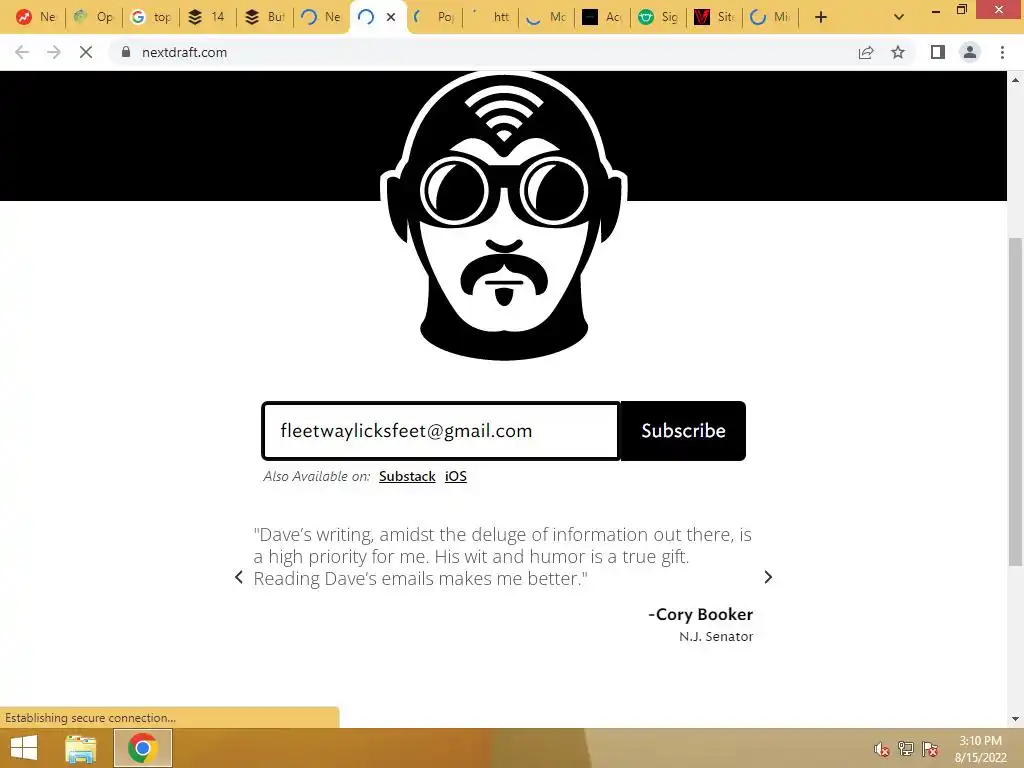
Task: Go back to the previous page
Action: (x=22, y=52)
